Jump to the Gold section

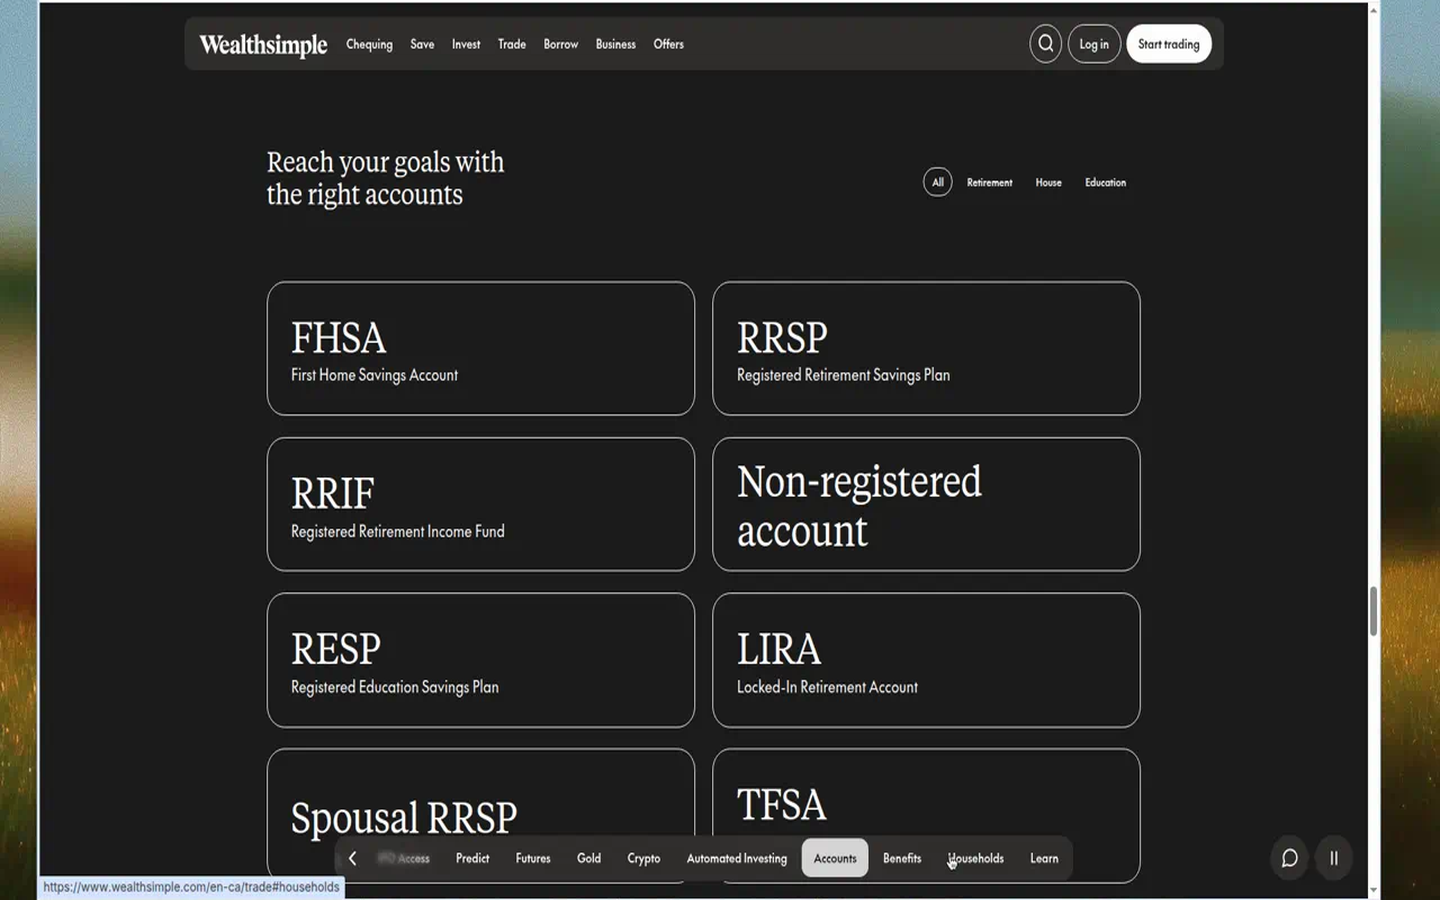589,858
